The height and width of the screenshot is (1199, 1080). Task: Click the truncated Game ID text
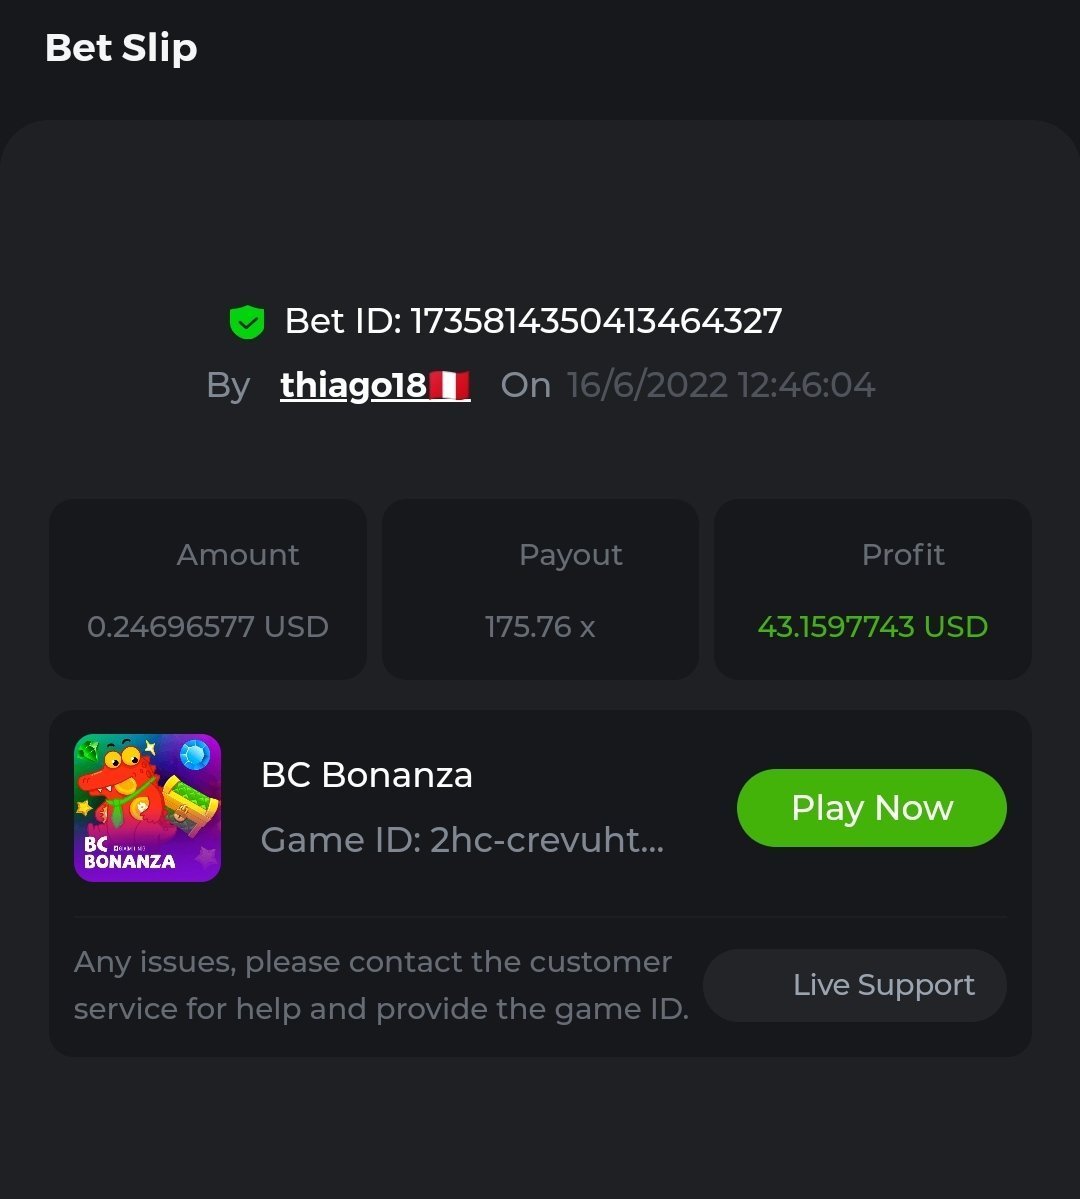[x=462, y=840]
